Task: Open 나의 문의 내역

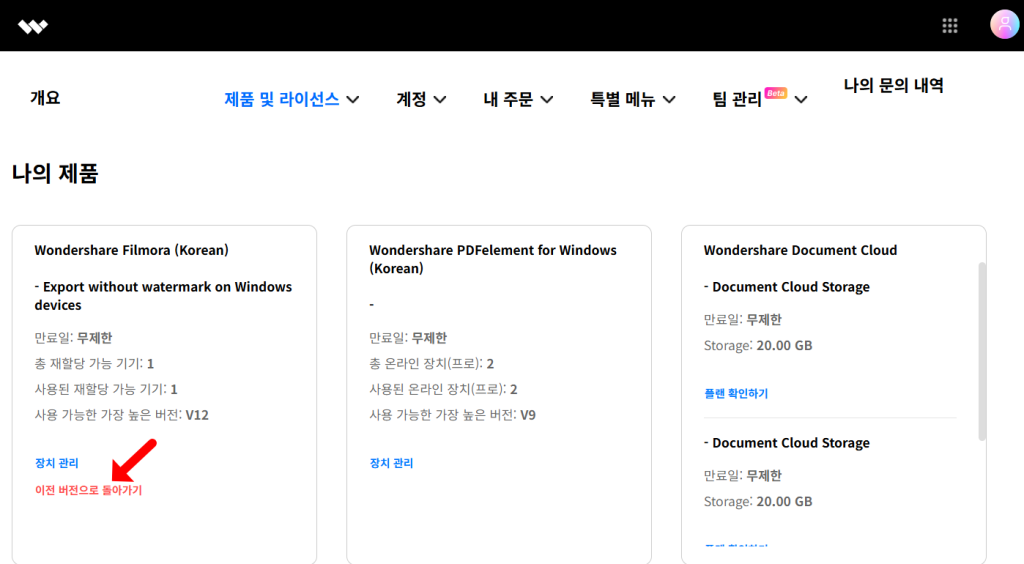Action: [893, 86]
